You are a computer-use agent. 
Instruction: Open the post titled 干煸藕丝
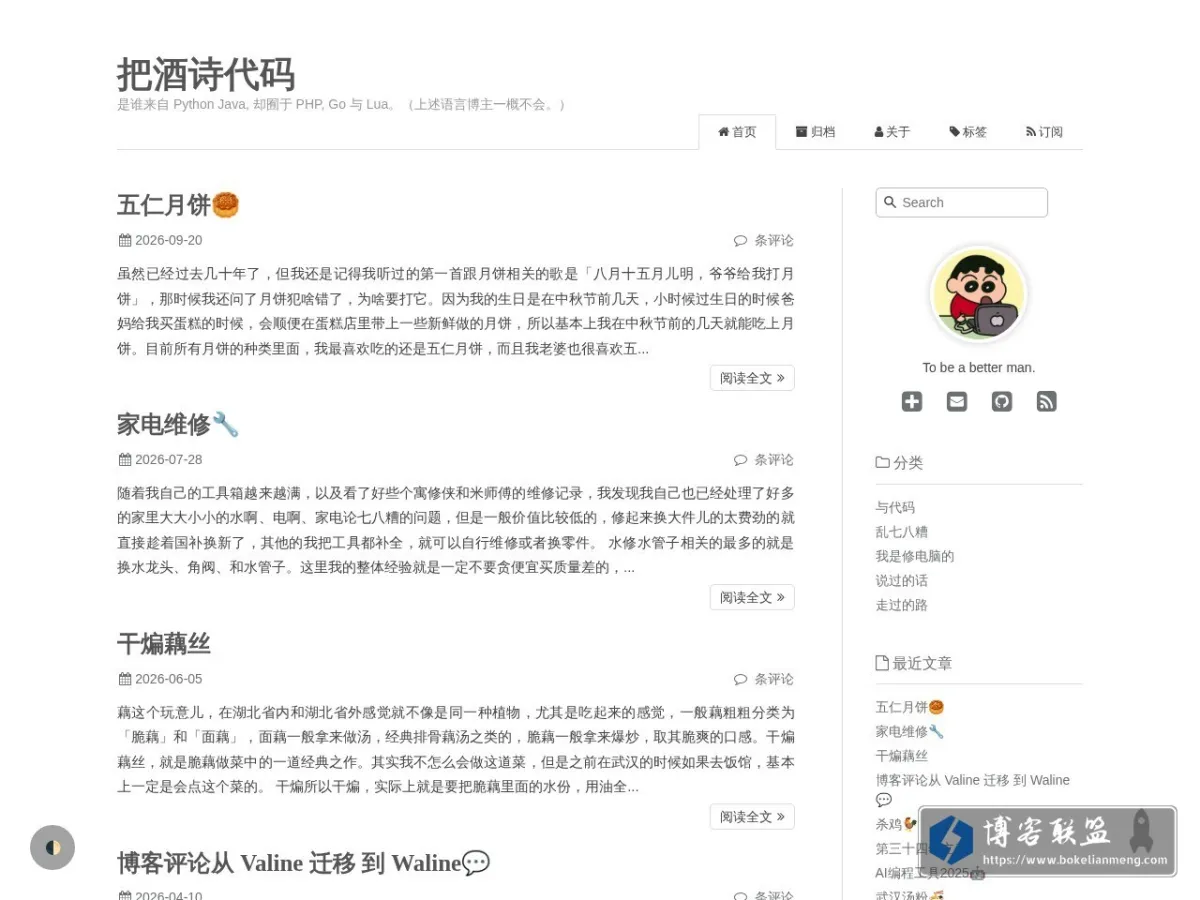[x=164, y=643]
